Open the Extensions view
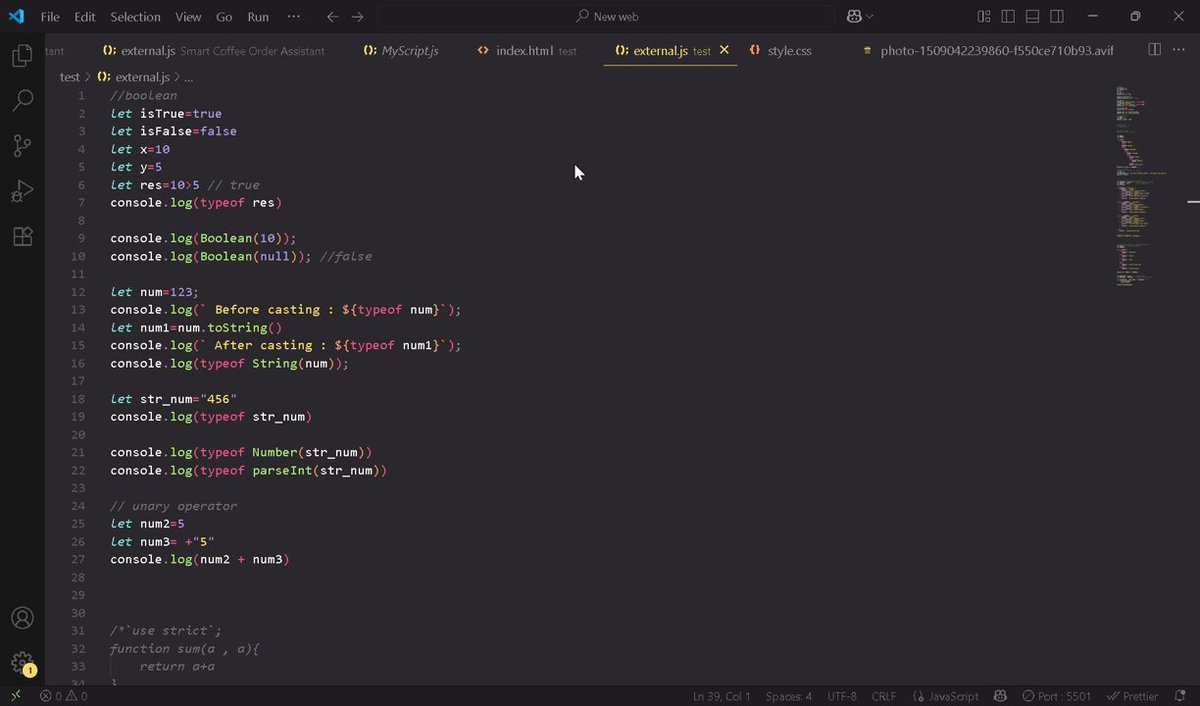The width and height of the screenshot is (1200, 706). pos(22,236)
